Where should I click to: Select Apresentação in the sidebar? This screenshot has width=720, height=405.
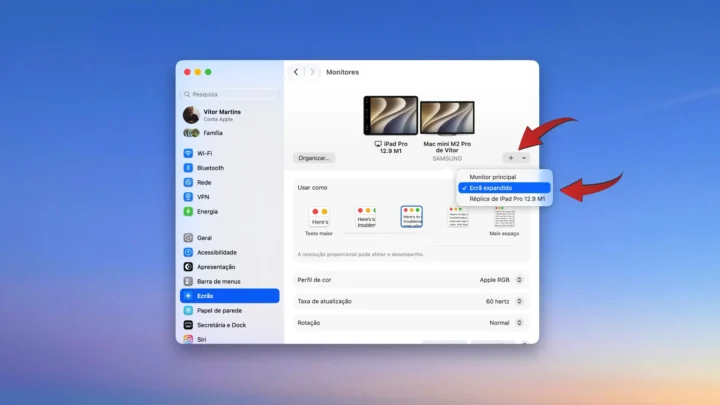tap(230, 267)
